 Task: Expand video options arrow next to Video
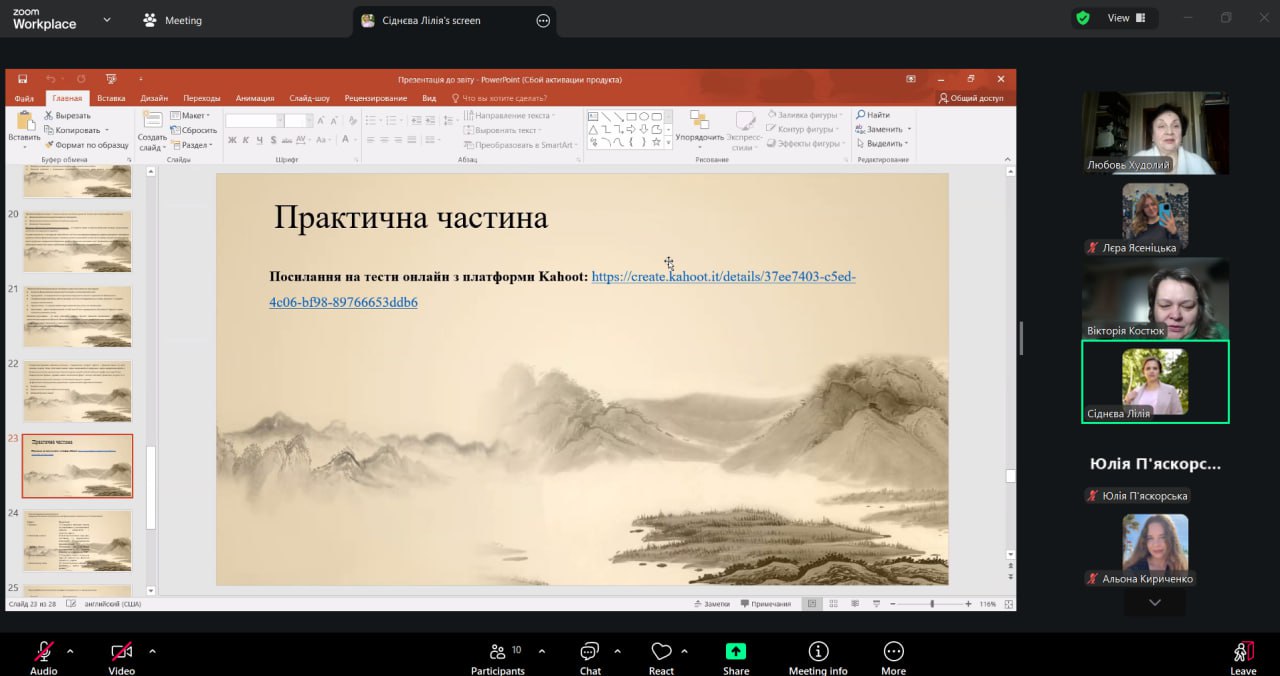click(x=152, y=651)
